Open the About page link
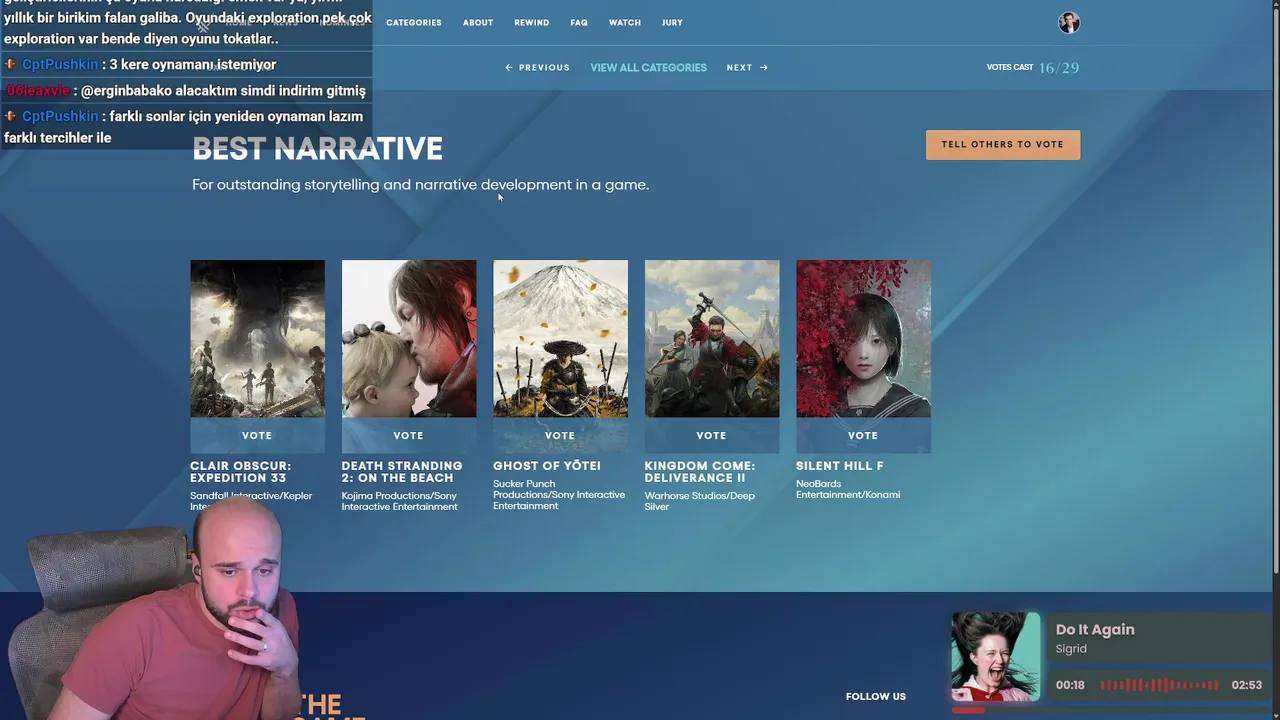 pos(477,23)
